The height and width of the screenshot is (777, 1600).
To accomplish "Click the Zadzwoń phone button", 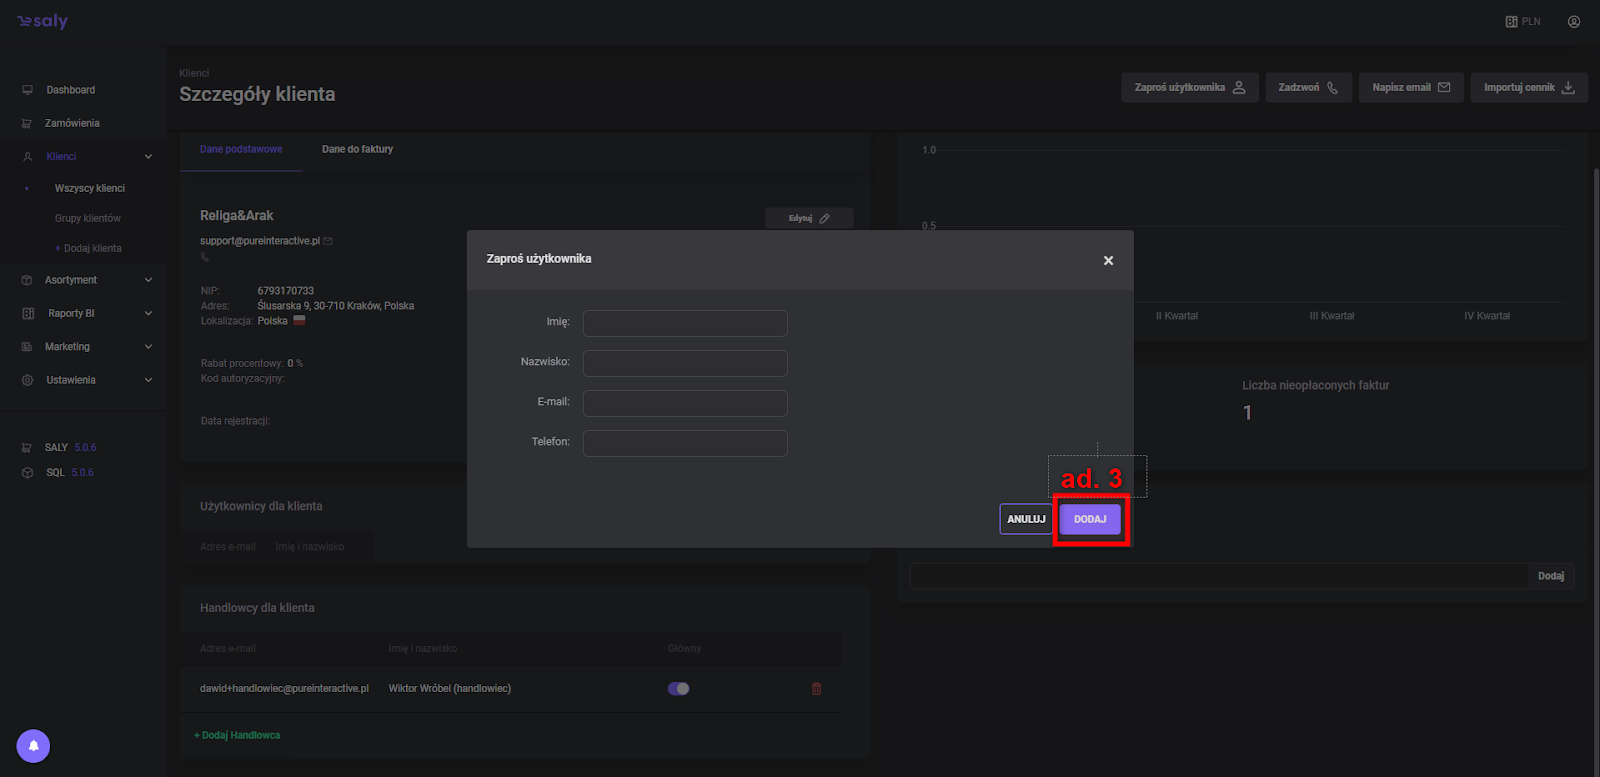I will (x=1308, y=88).
